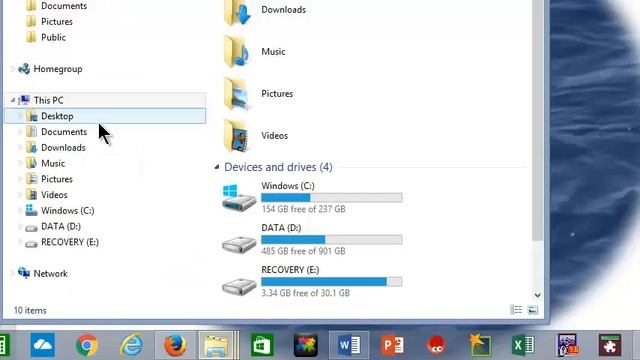Click the File Explorer taskbar icon
The image size is (640, 360).
pos(217,345)
